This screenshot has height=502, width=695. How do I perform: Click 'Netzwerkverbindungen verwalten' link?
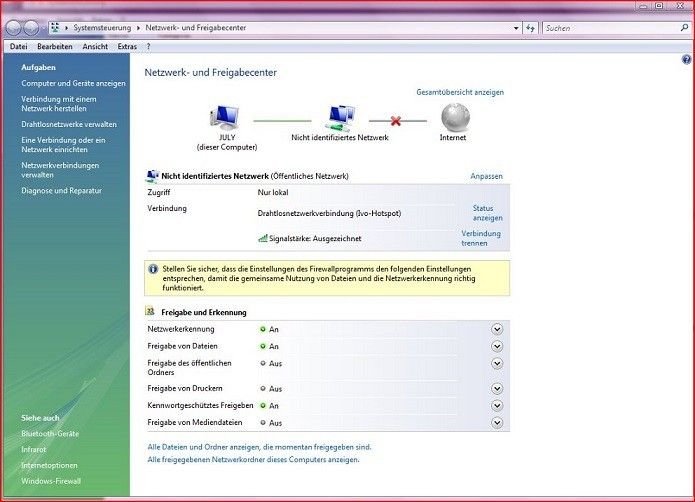click(60, 170)
